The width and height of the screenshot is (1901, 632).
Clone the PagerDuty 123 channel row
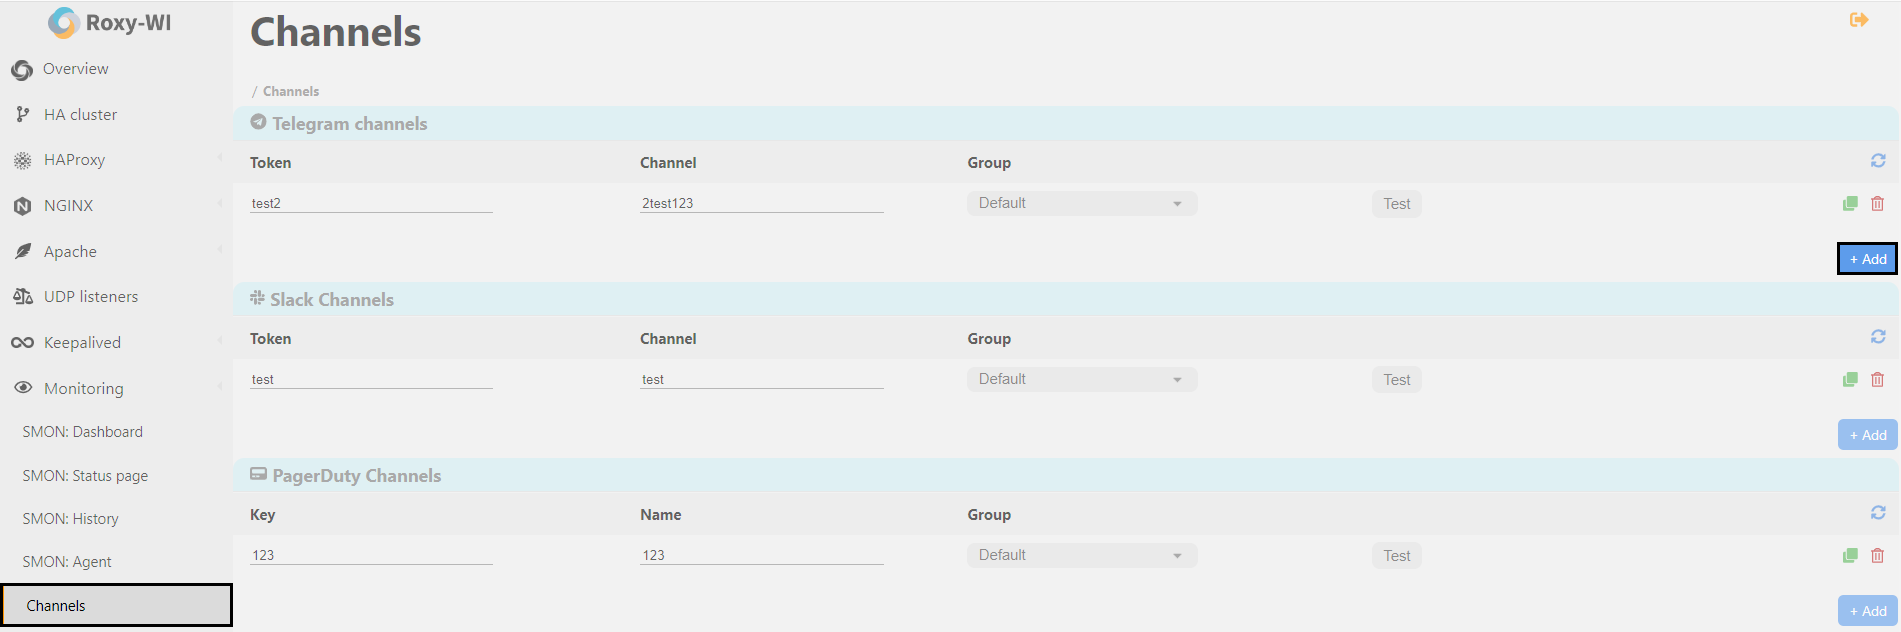click(1850, 556)
